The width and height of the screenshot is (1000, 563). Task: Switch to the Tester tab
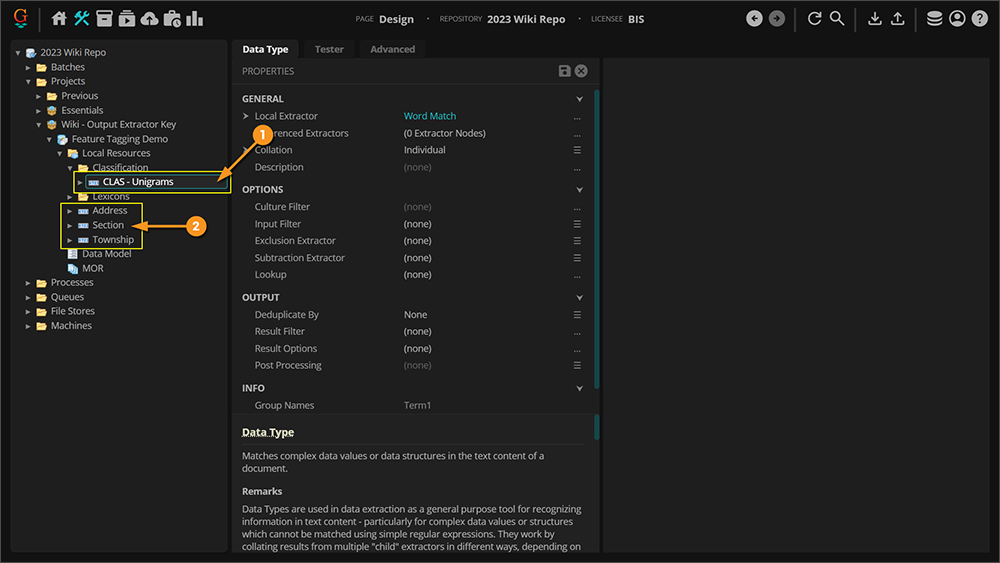(x=329, y=49)
